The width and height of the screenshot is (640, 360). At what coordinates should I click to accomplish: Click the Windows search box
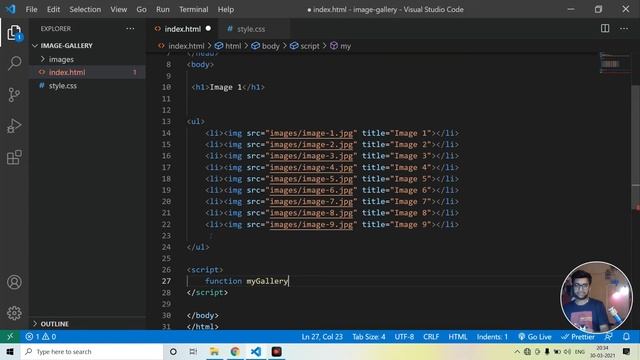point(92,351)
